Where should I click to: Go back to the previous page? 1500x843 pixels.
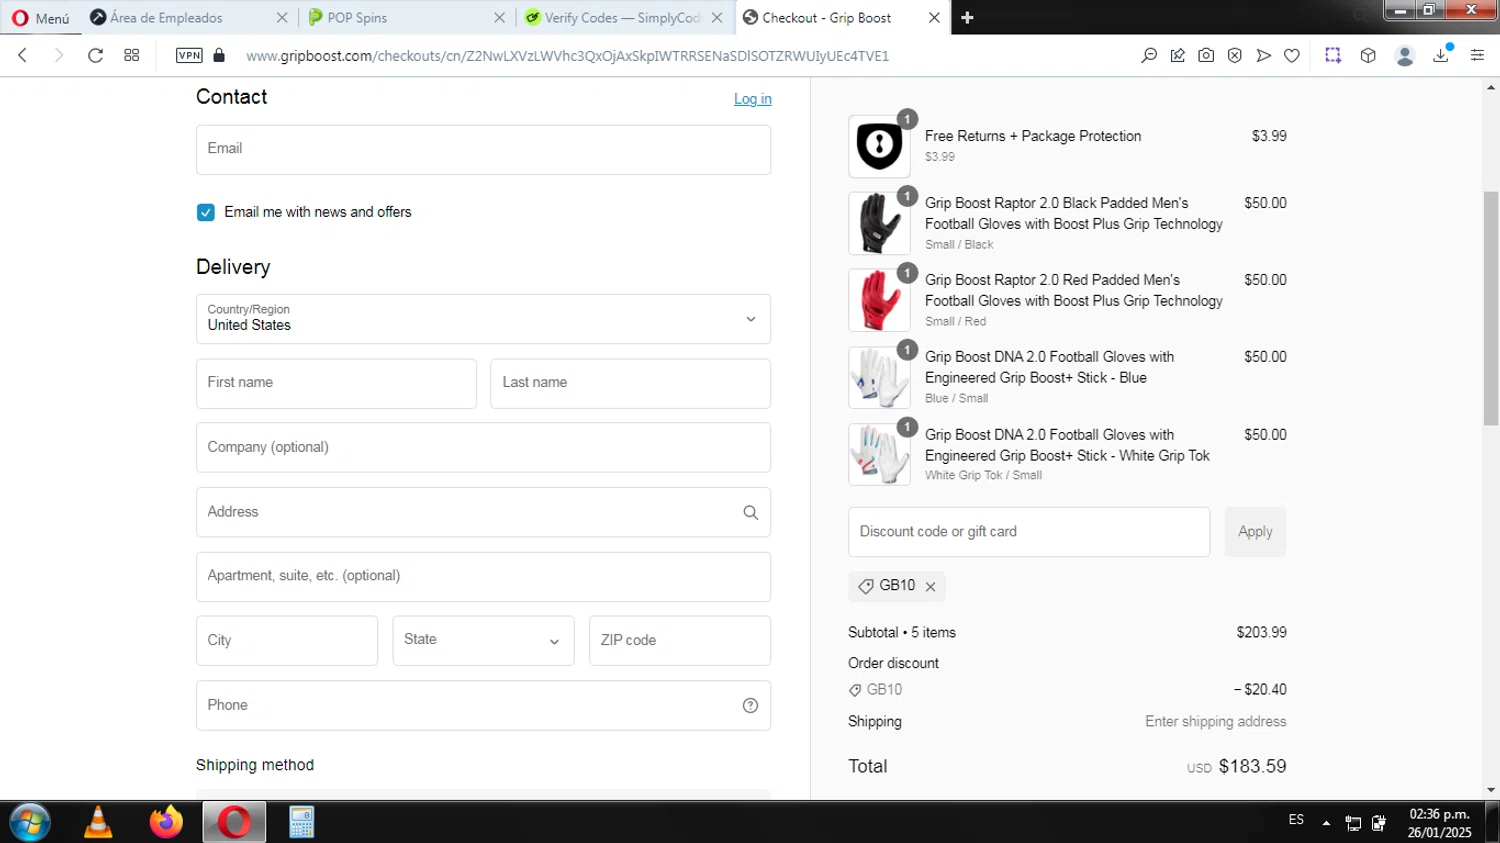point(23,56)
